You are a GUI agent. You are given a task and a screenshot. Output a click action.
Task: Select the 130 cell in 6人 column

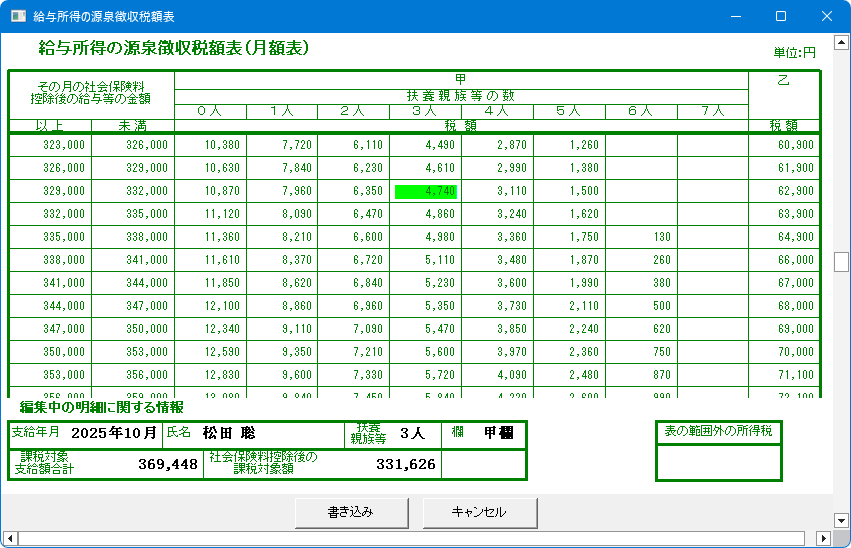click(641, 237)
